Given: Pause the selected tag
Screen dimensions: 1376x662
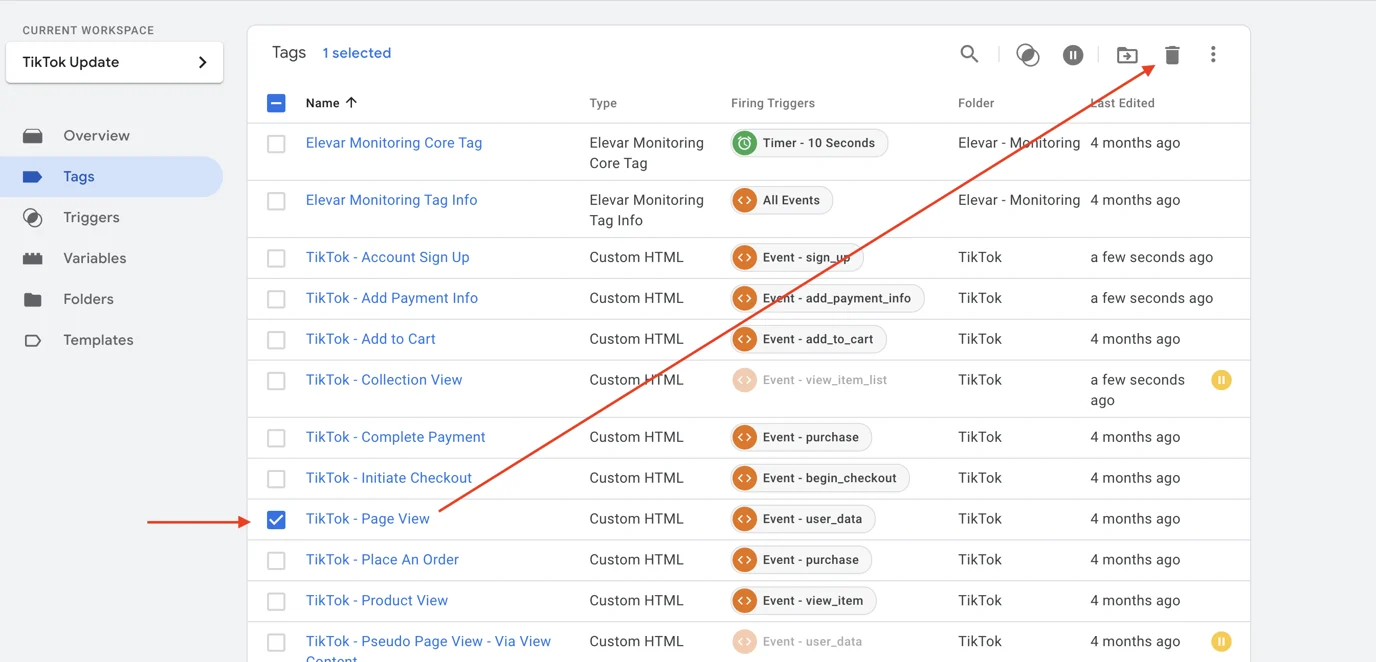Looking at the screenshot, I should pos(1073,55).
